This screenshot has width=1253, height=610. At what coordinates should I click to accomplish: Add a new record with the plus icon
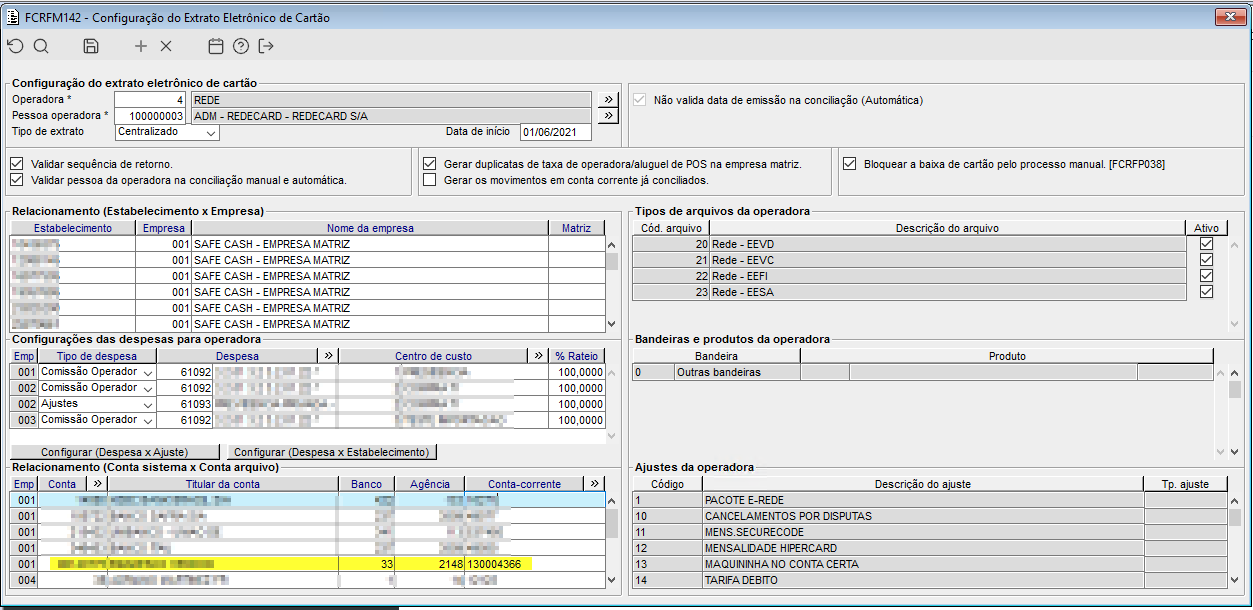[x=141, y=46]
